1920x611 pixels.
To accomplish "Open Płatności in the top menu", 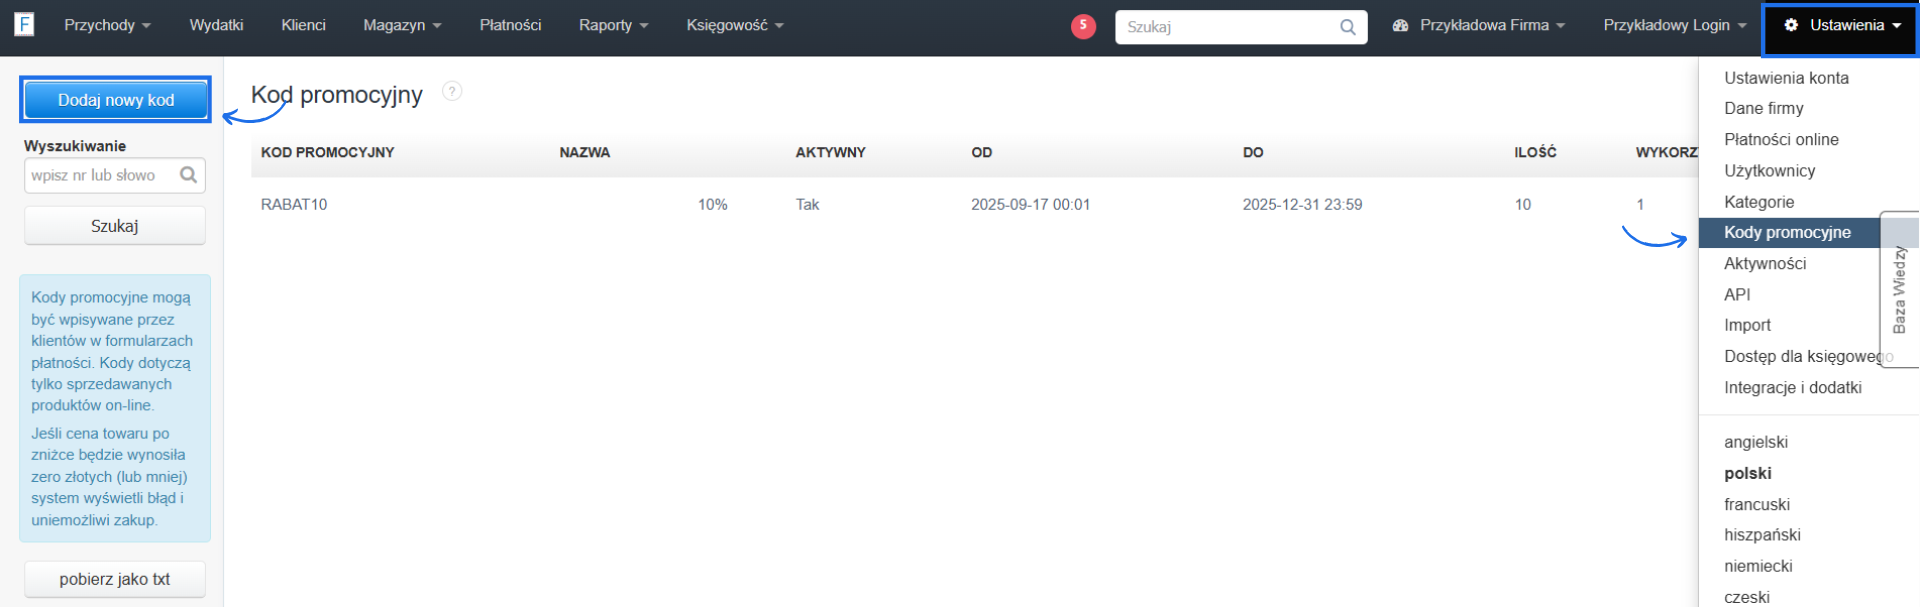I will (x=510, y=25).
